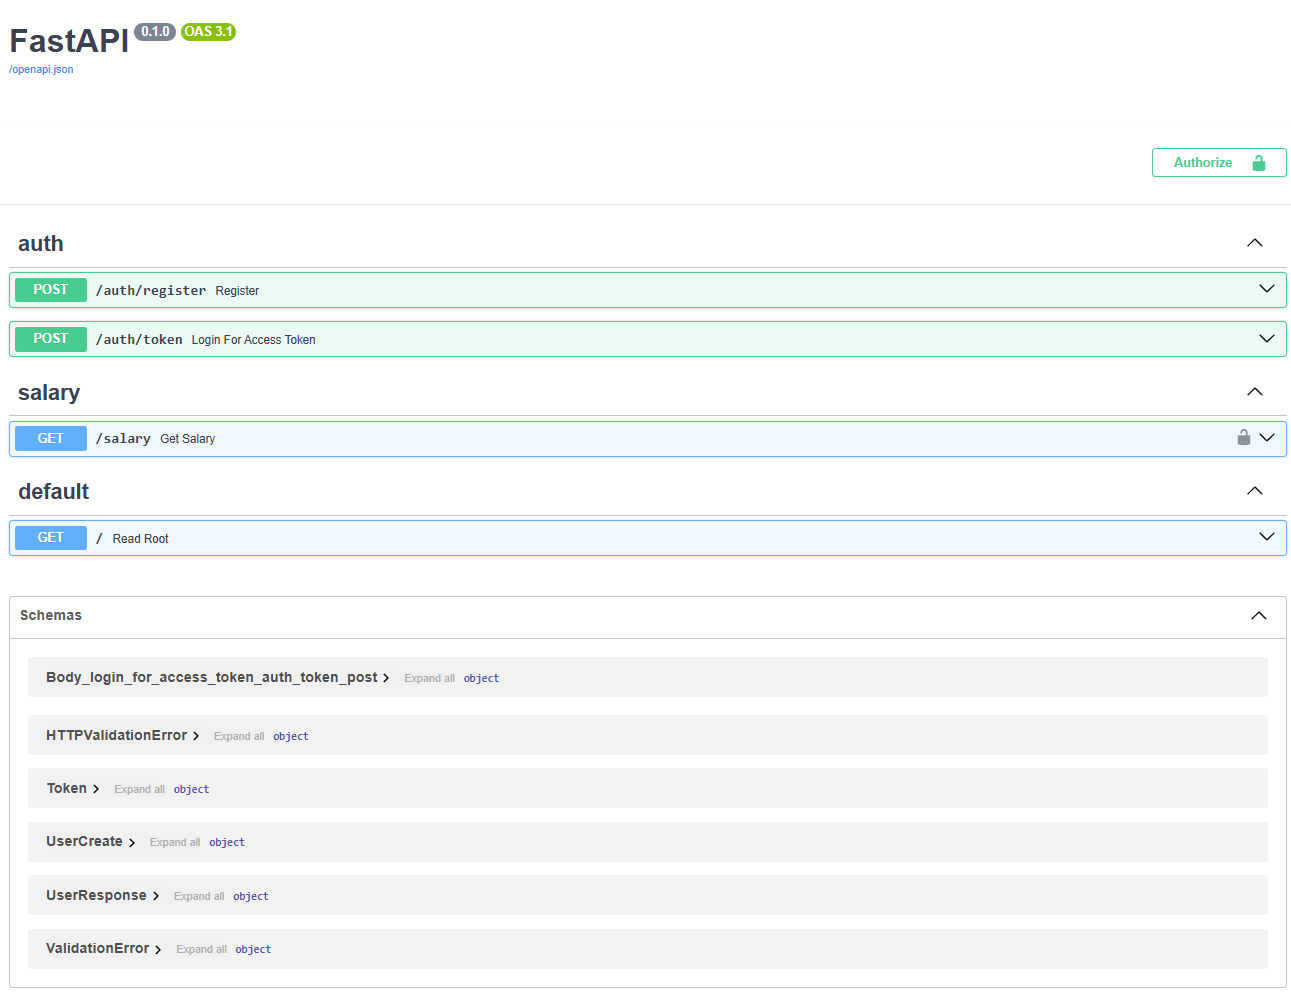Click the GET badge for Read Root
Image resolution: width=1291 pixels, height=995 pixels.
[51, 537]
